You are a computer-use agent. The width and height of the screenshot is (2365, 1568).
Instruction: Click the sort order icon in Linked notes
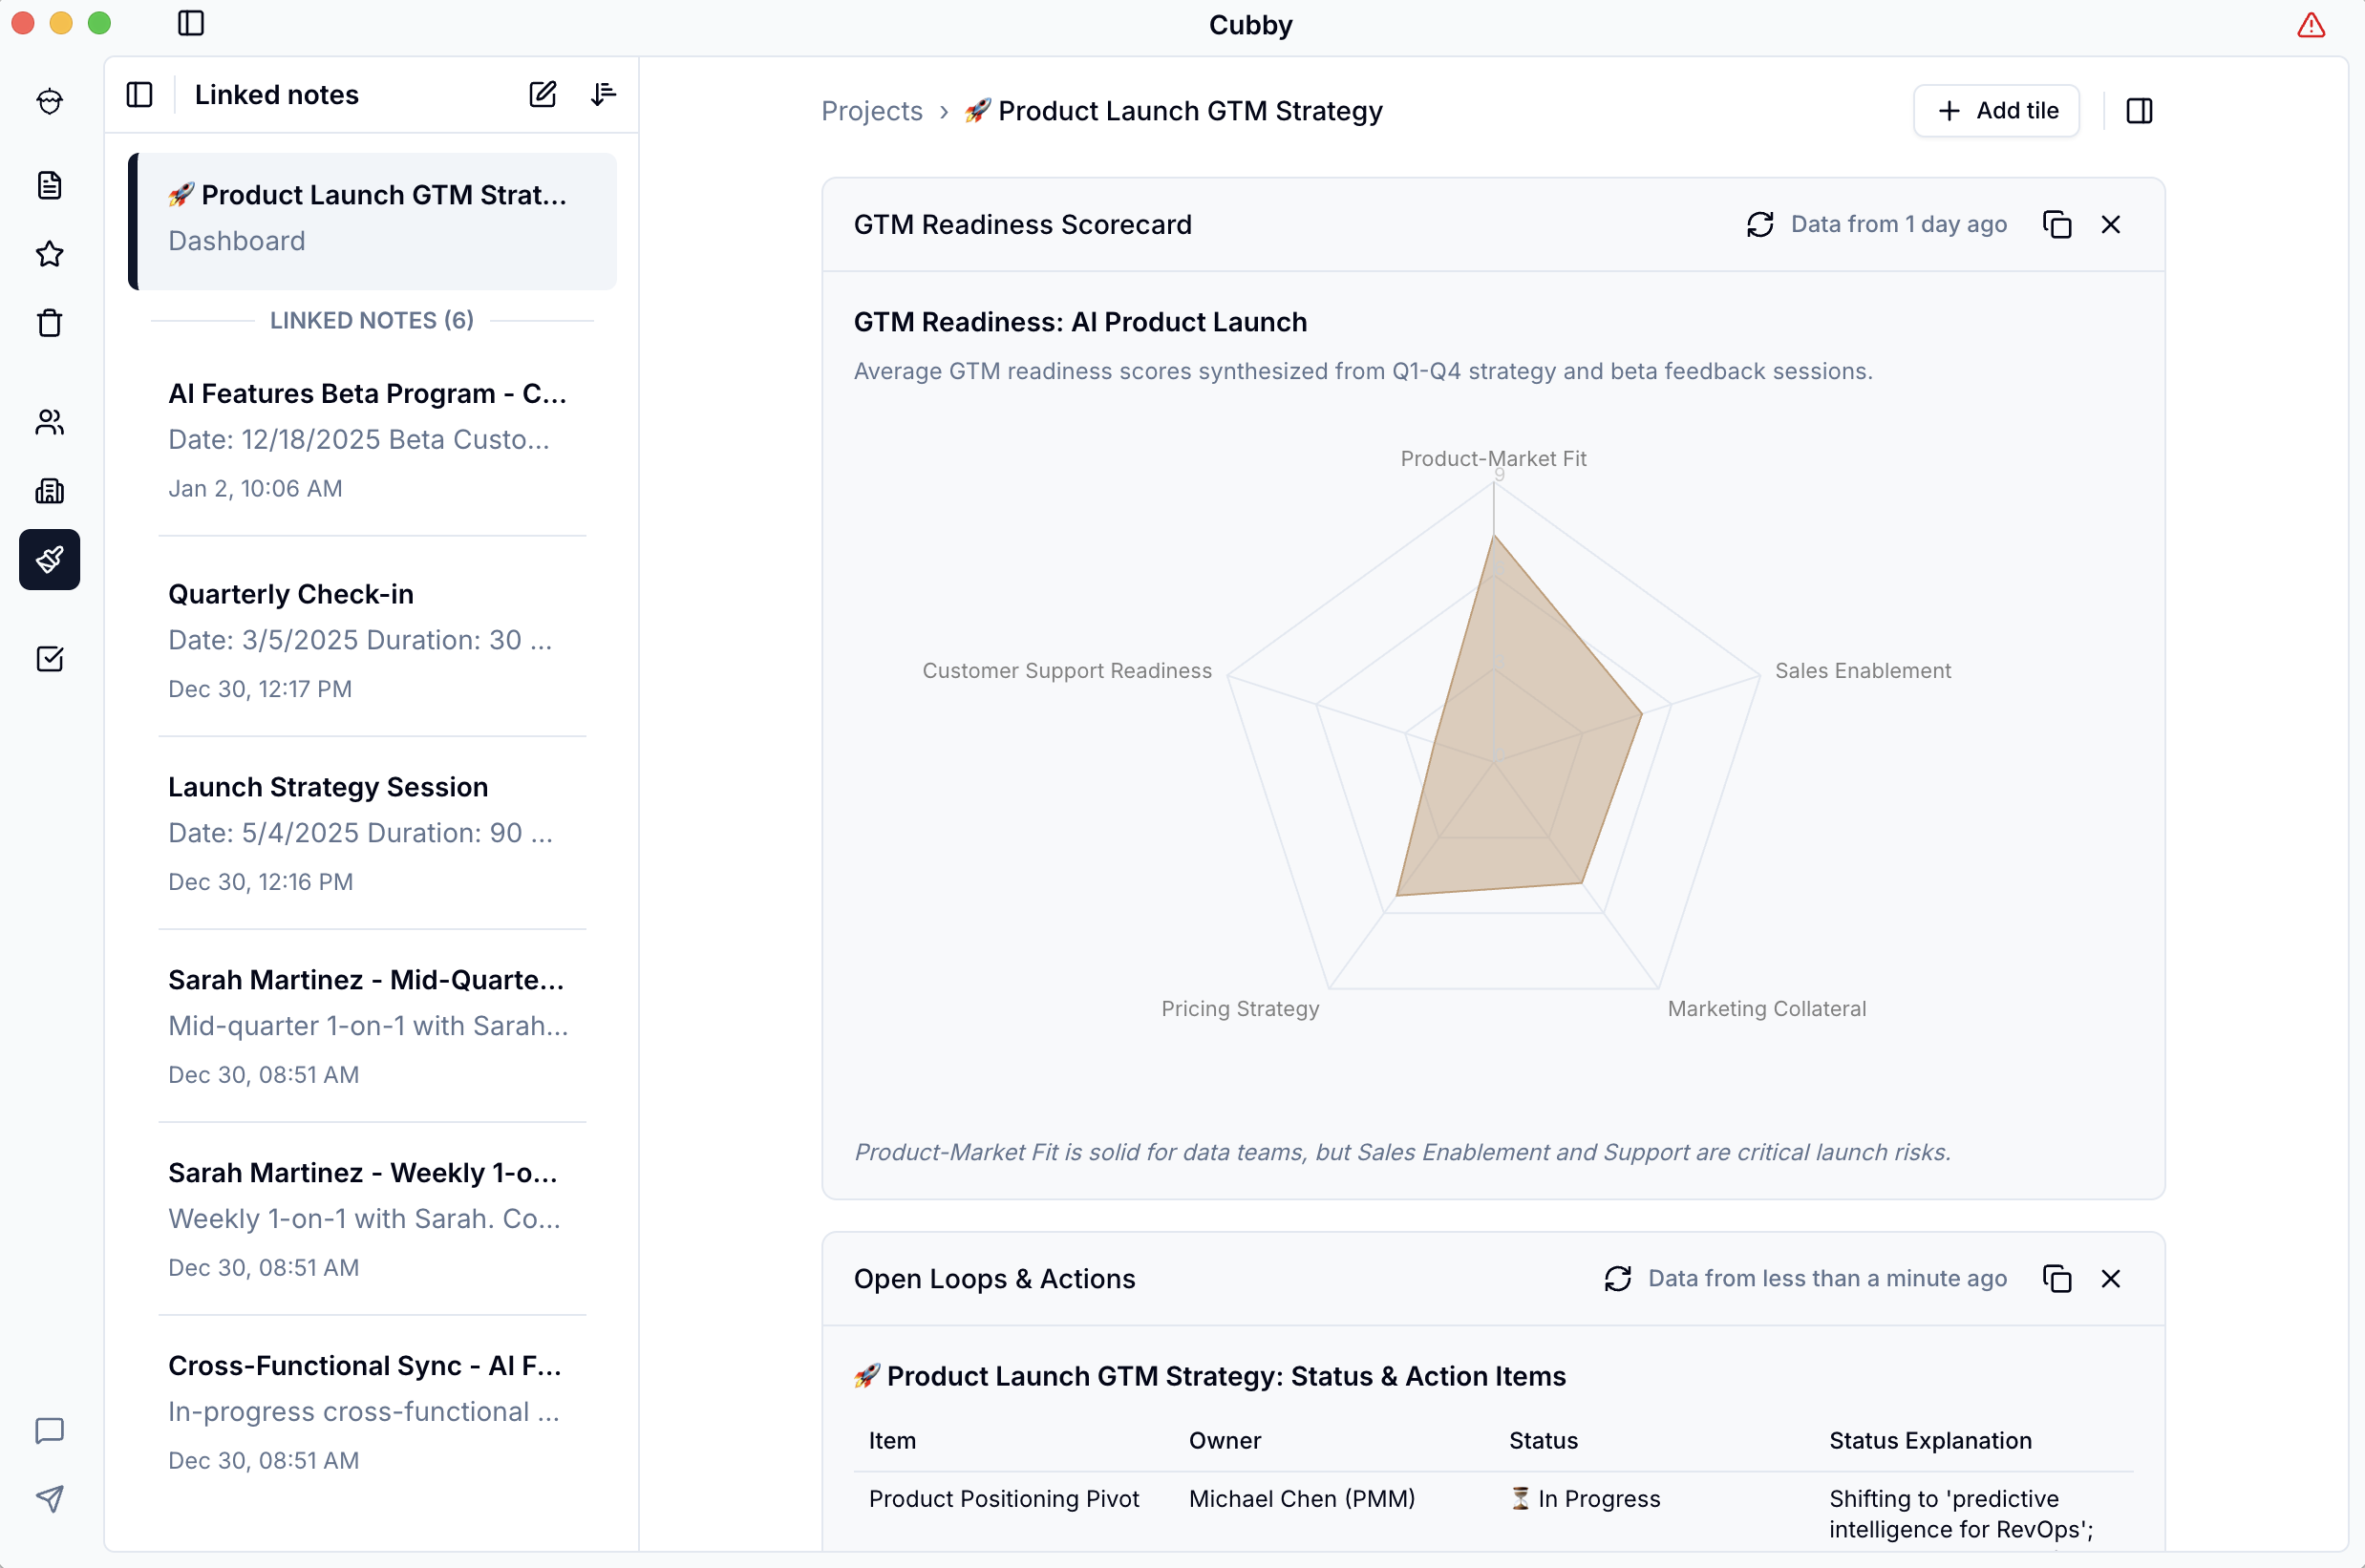click(603, 94)
